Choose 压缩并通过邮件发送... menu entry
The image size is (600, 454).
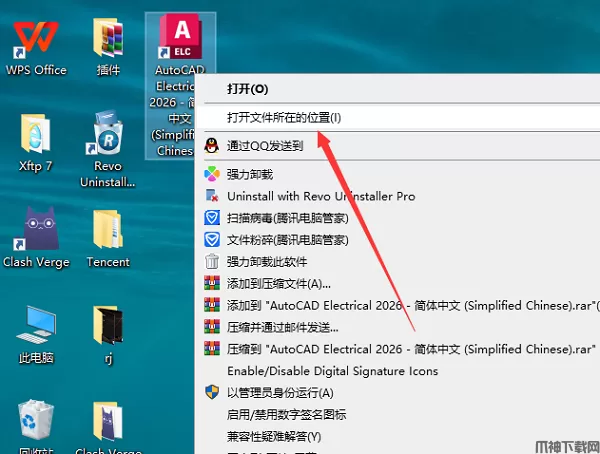point(398,327)
